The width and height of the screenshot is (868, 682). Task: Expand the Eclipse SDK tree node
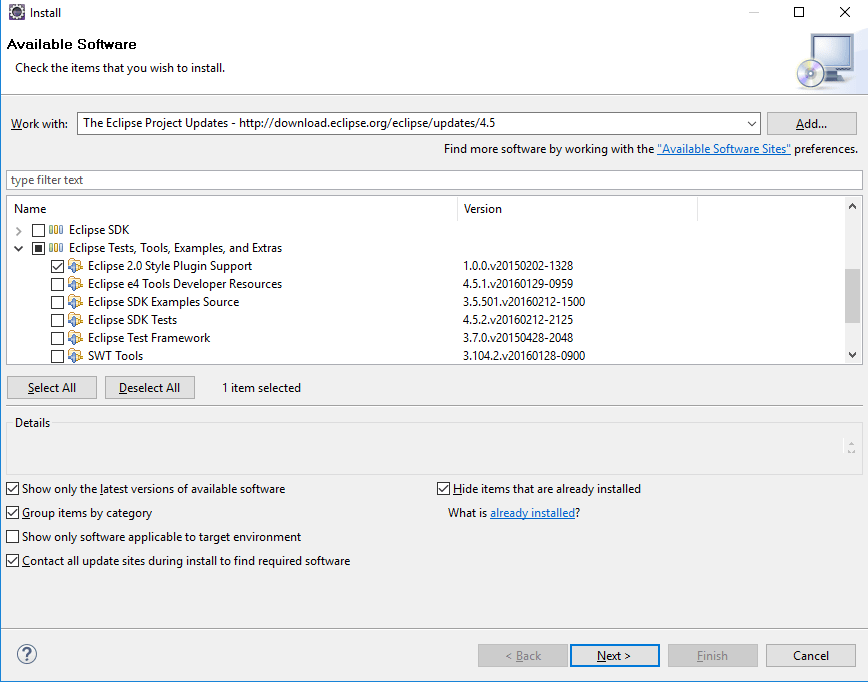point(18,230)
